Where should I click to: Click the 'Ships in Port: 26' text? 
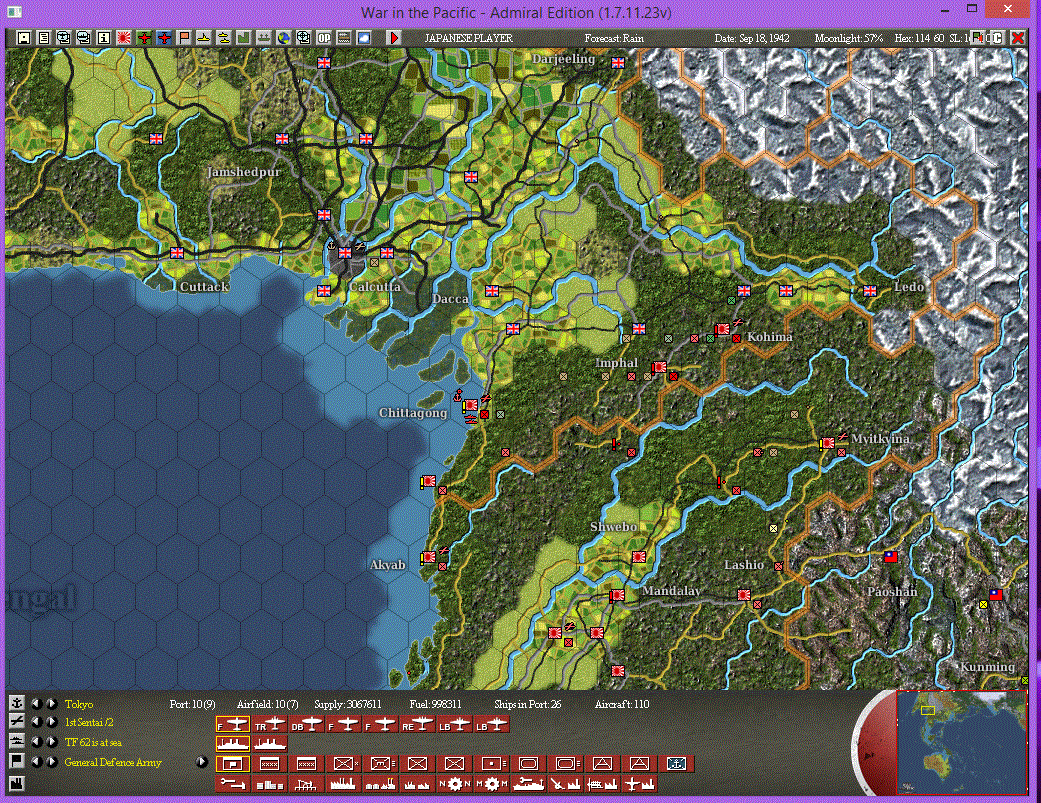[x=527, y=704]
